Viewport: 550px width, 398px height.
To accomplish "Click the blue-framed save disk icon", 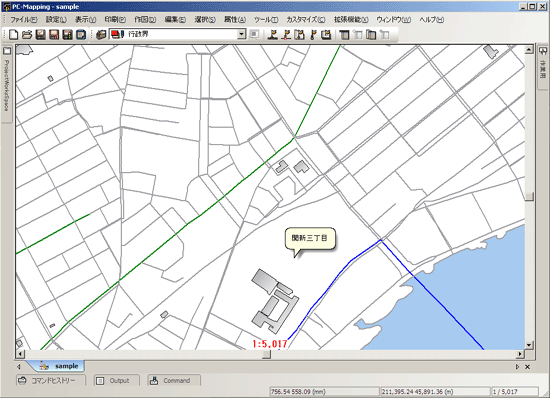I will coord(81,34).
